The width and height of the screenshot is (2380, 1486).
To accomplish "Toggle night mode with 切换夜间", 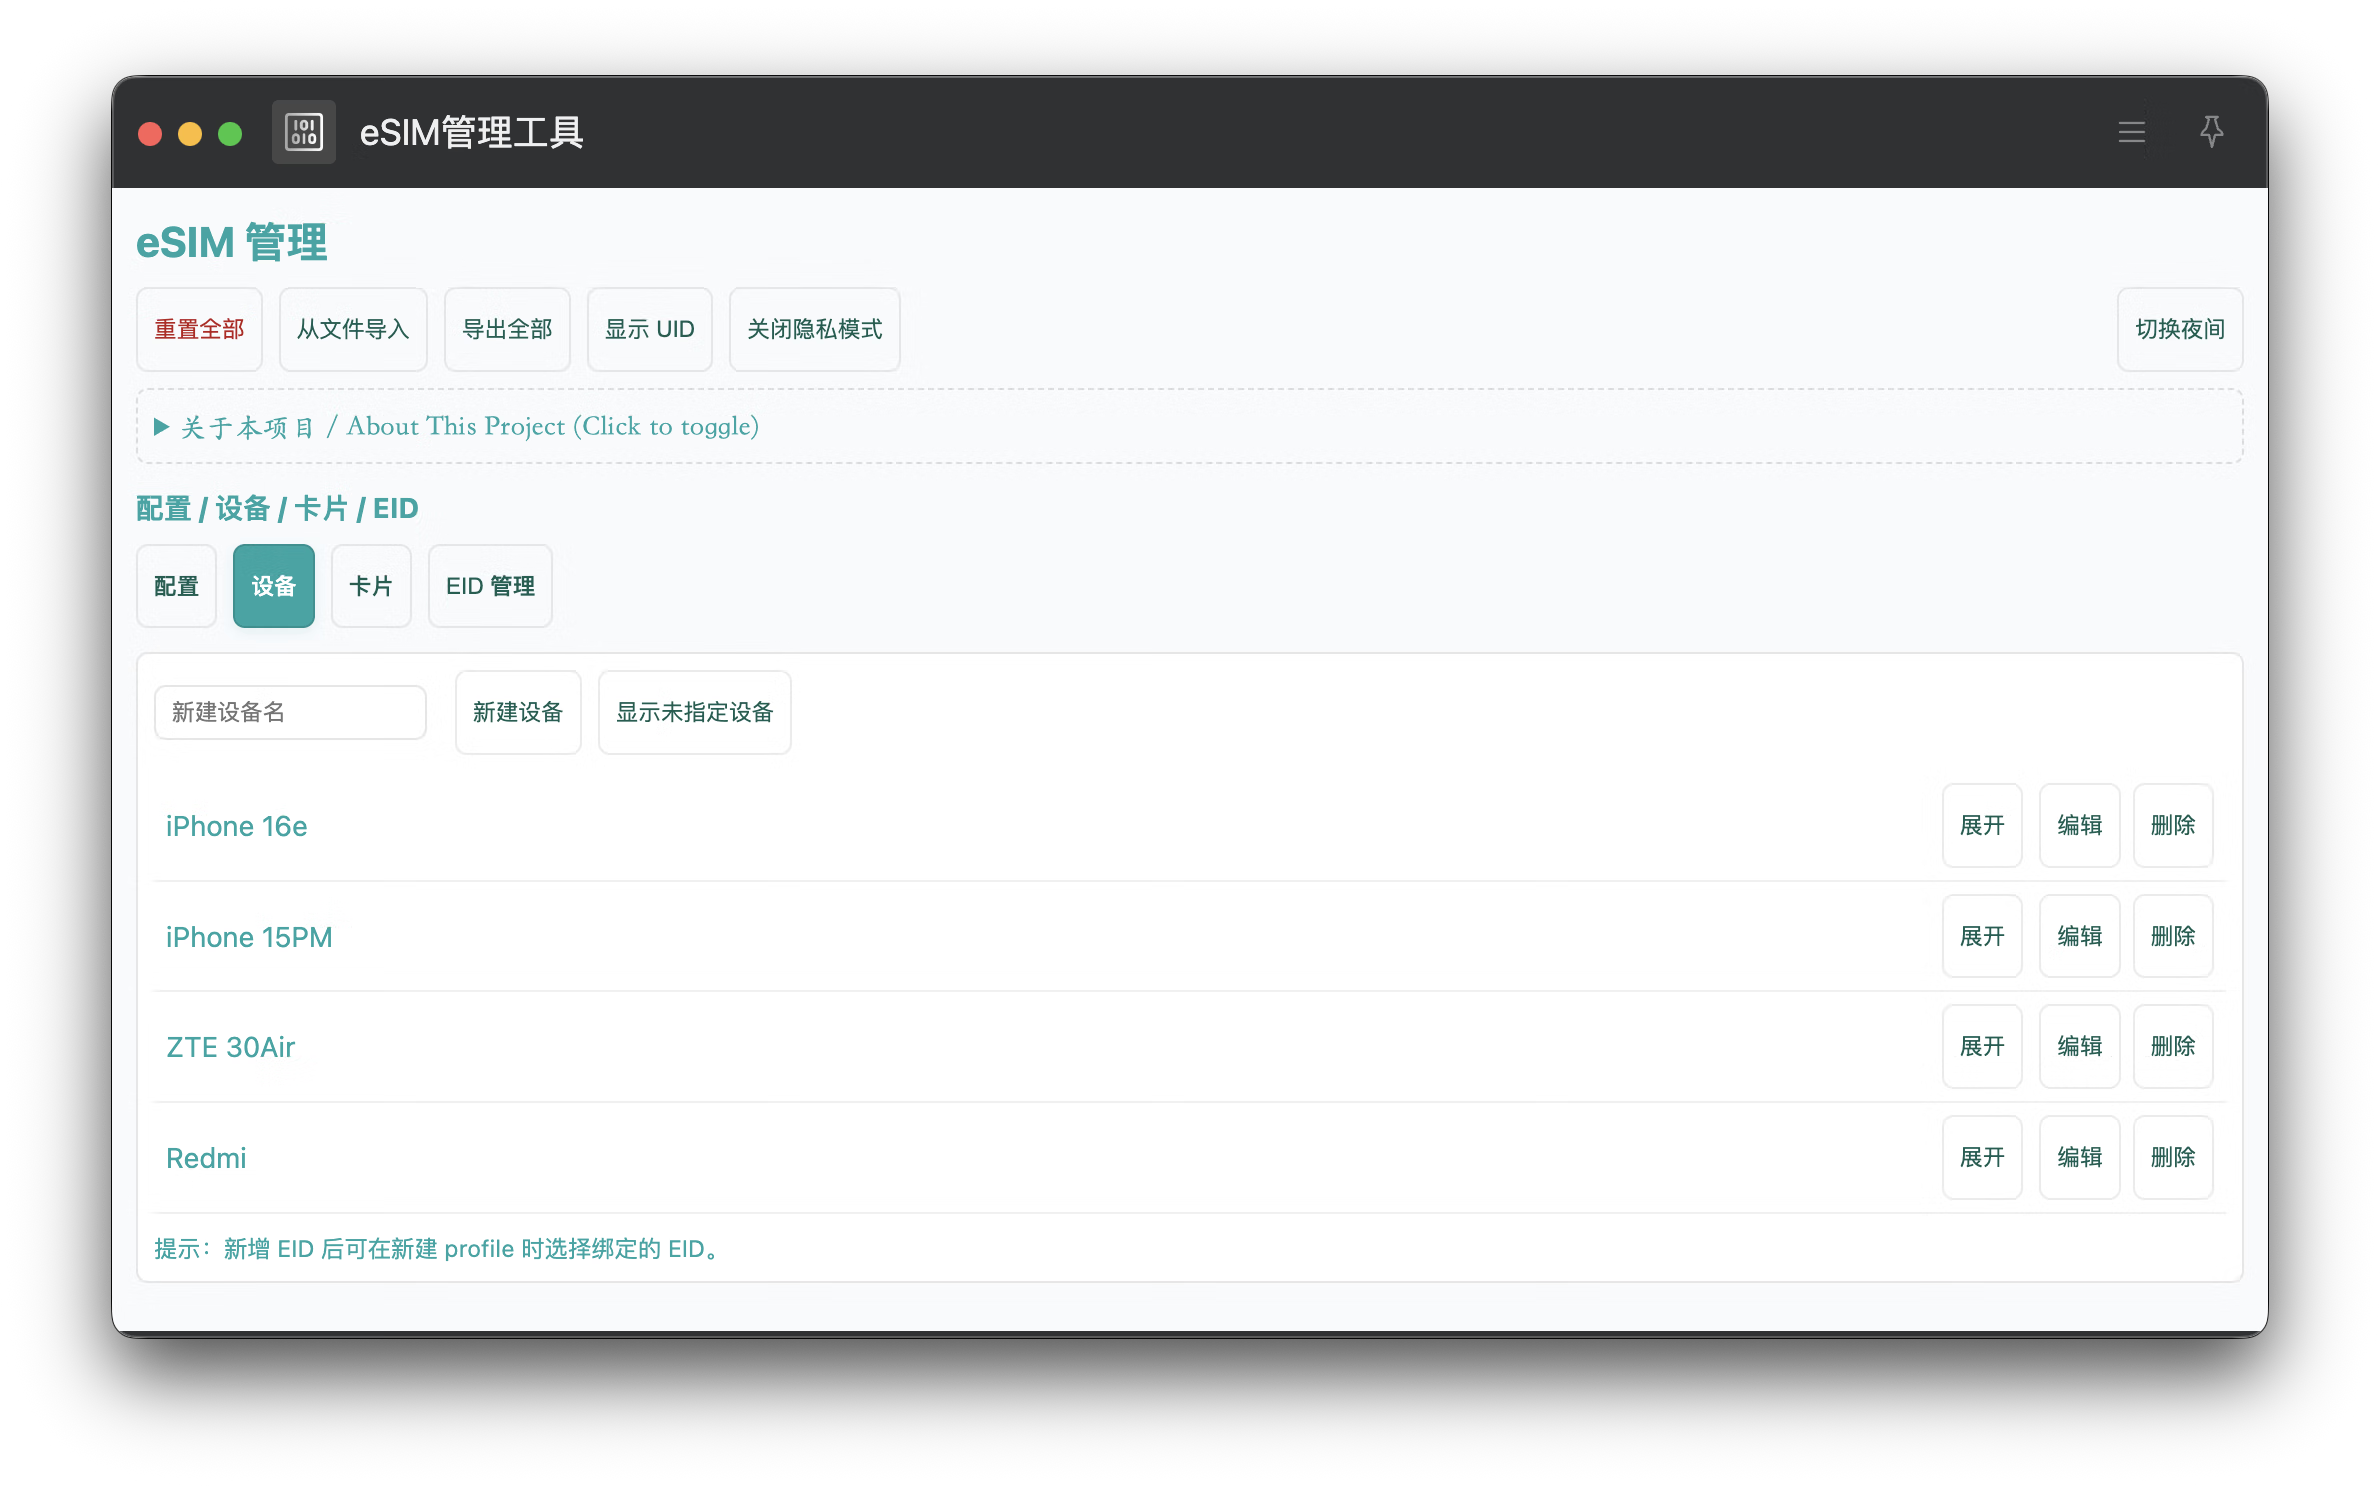I will [2179, 329].
